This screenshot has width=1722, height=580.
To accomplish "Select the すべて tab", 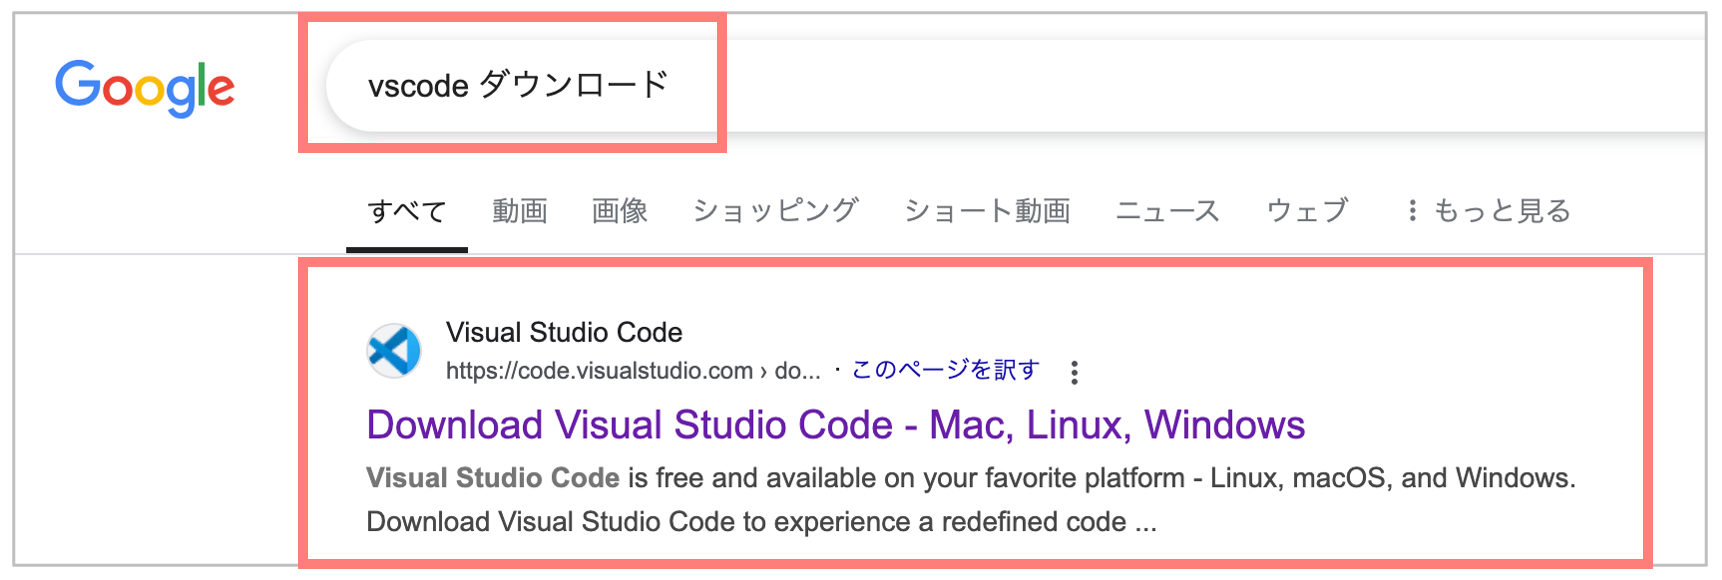I will [x=407, y=212].
